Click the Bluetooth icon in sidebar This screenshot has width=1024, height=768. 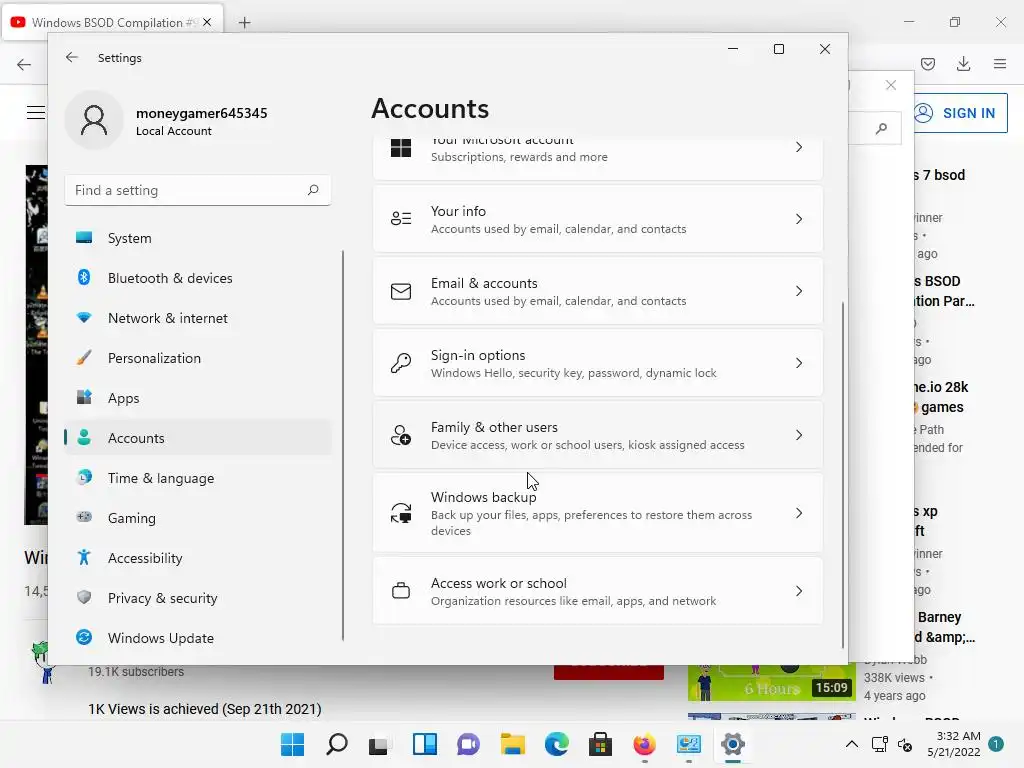[84, 277]
